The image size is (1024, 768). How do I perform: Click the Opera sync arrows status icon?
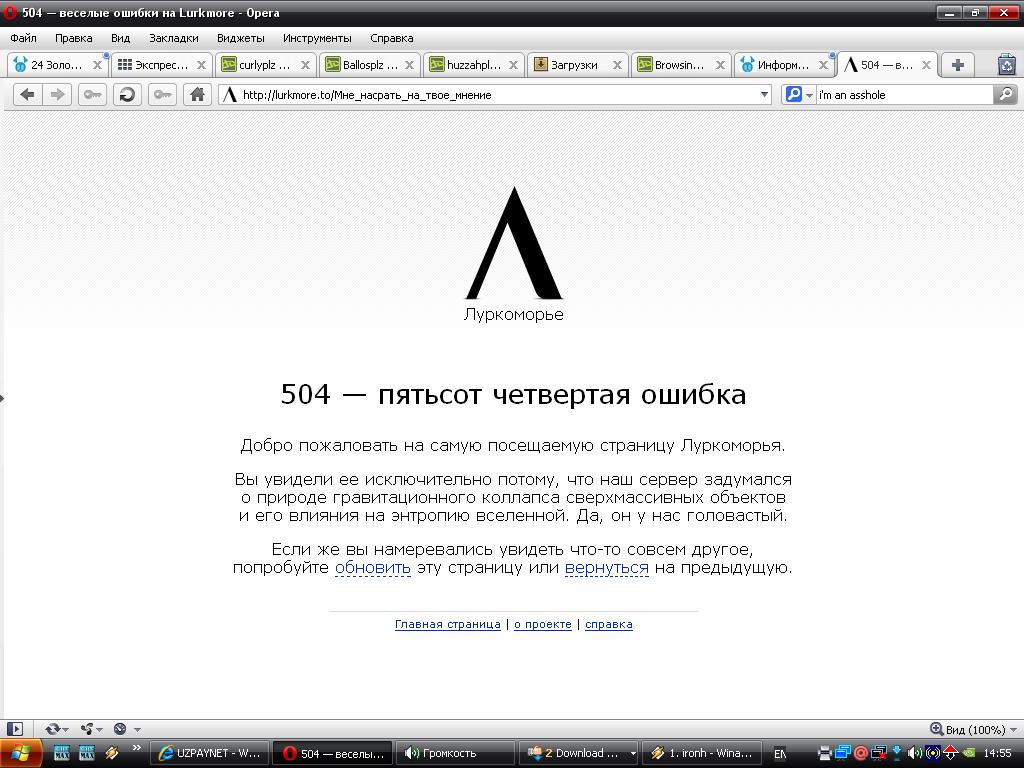click(x=52, y=729)
